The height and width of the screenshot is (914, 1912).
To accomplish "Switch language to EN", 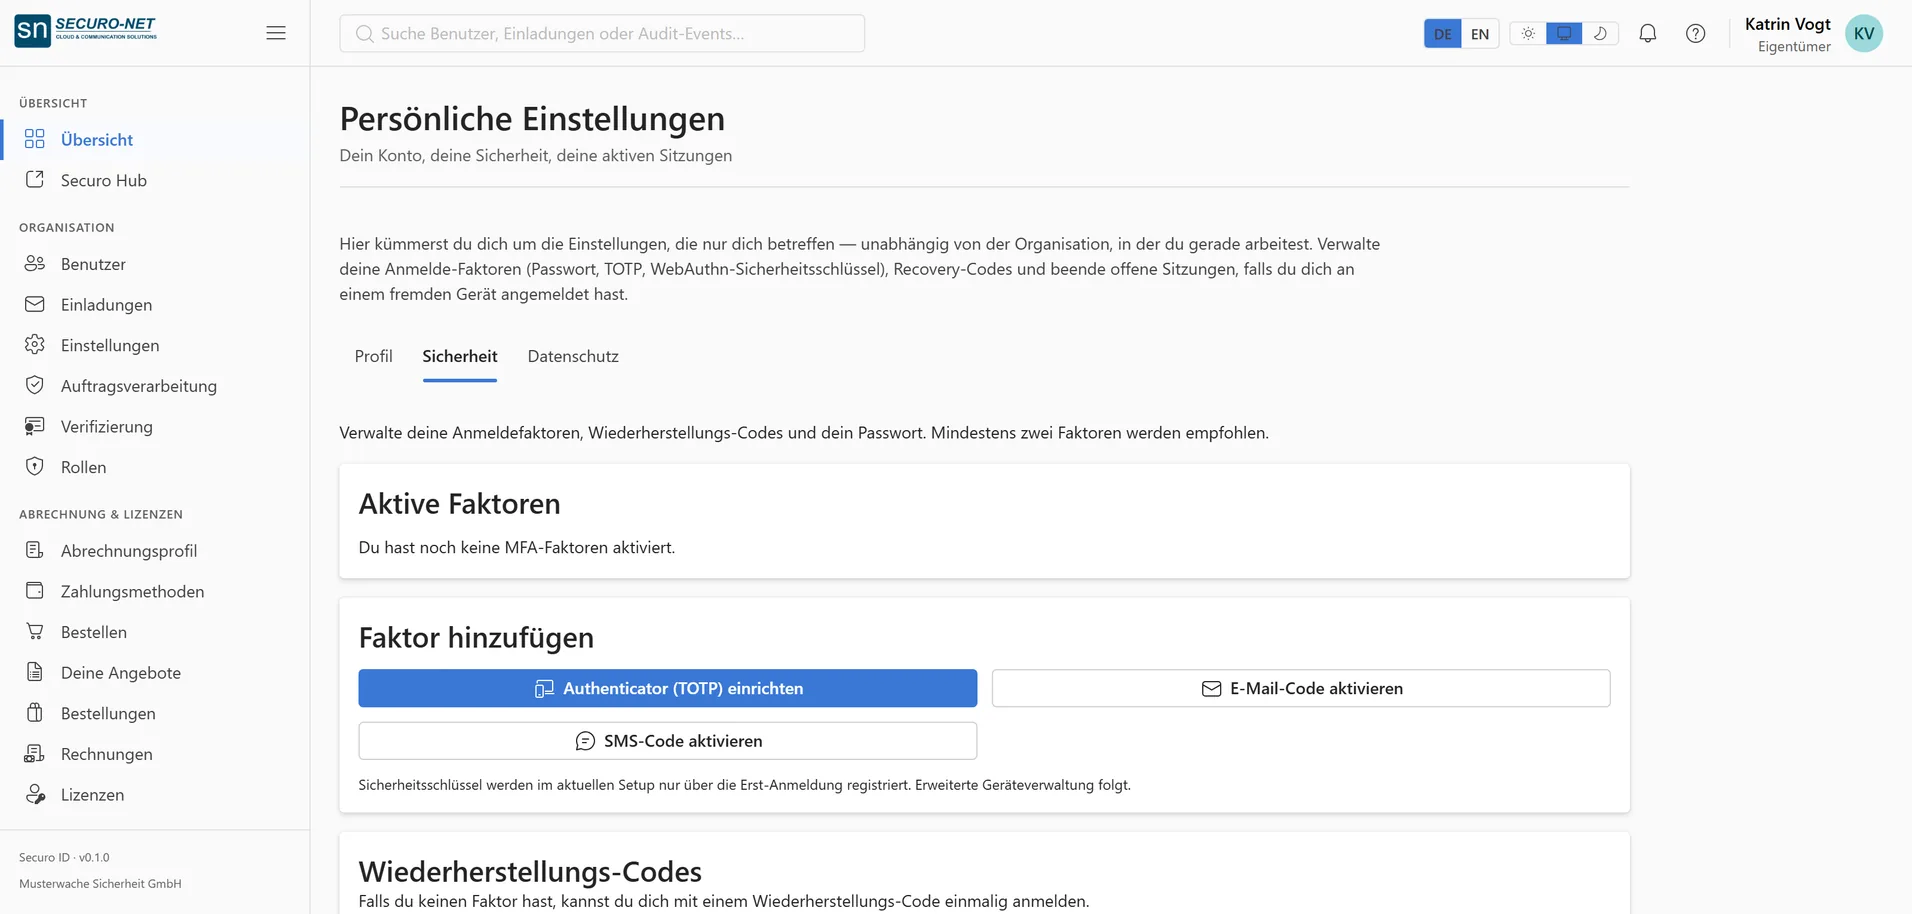I will (x=1480, y=33).
